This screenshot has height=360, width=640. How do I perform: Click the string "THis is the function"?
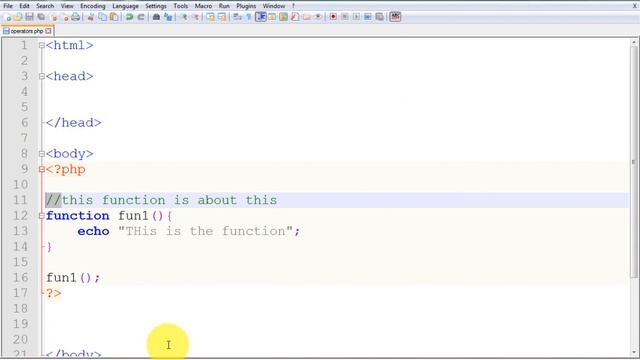point(206,231)
